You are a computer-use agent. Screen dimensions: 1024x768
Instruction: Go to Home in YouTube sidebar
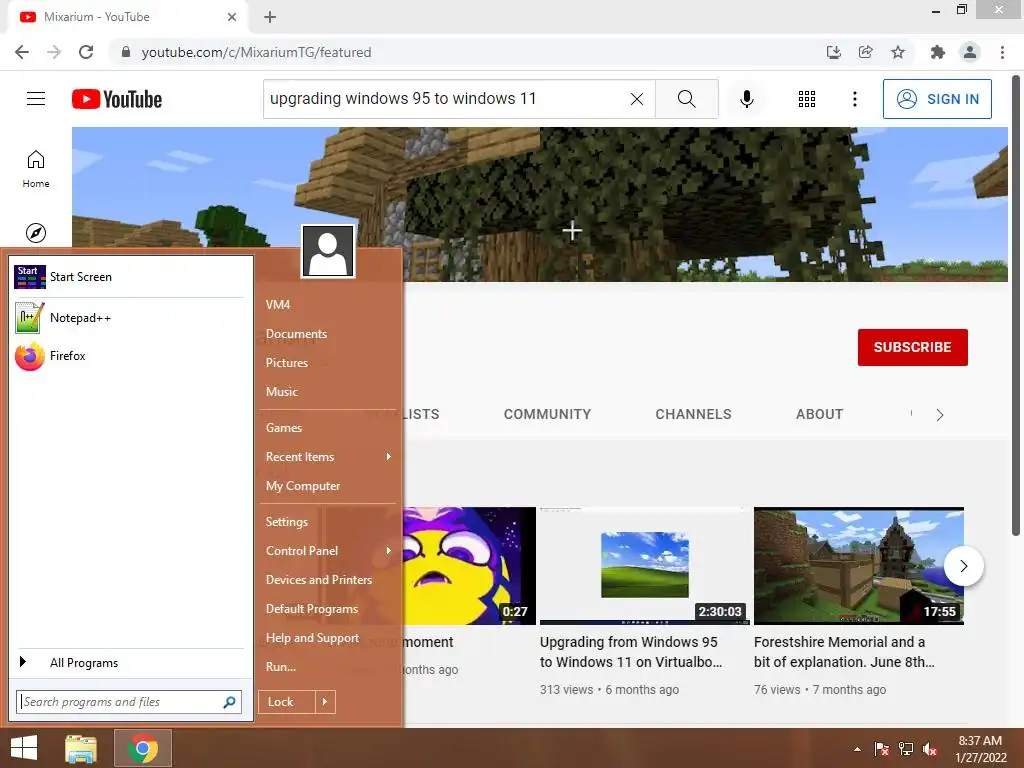pos(36,168)
